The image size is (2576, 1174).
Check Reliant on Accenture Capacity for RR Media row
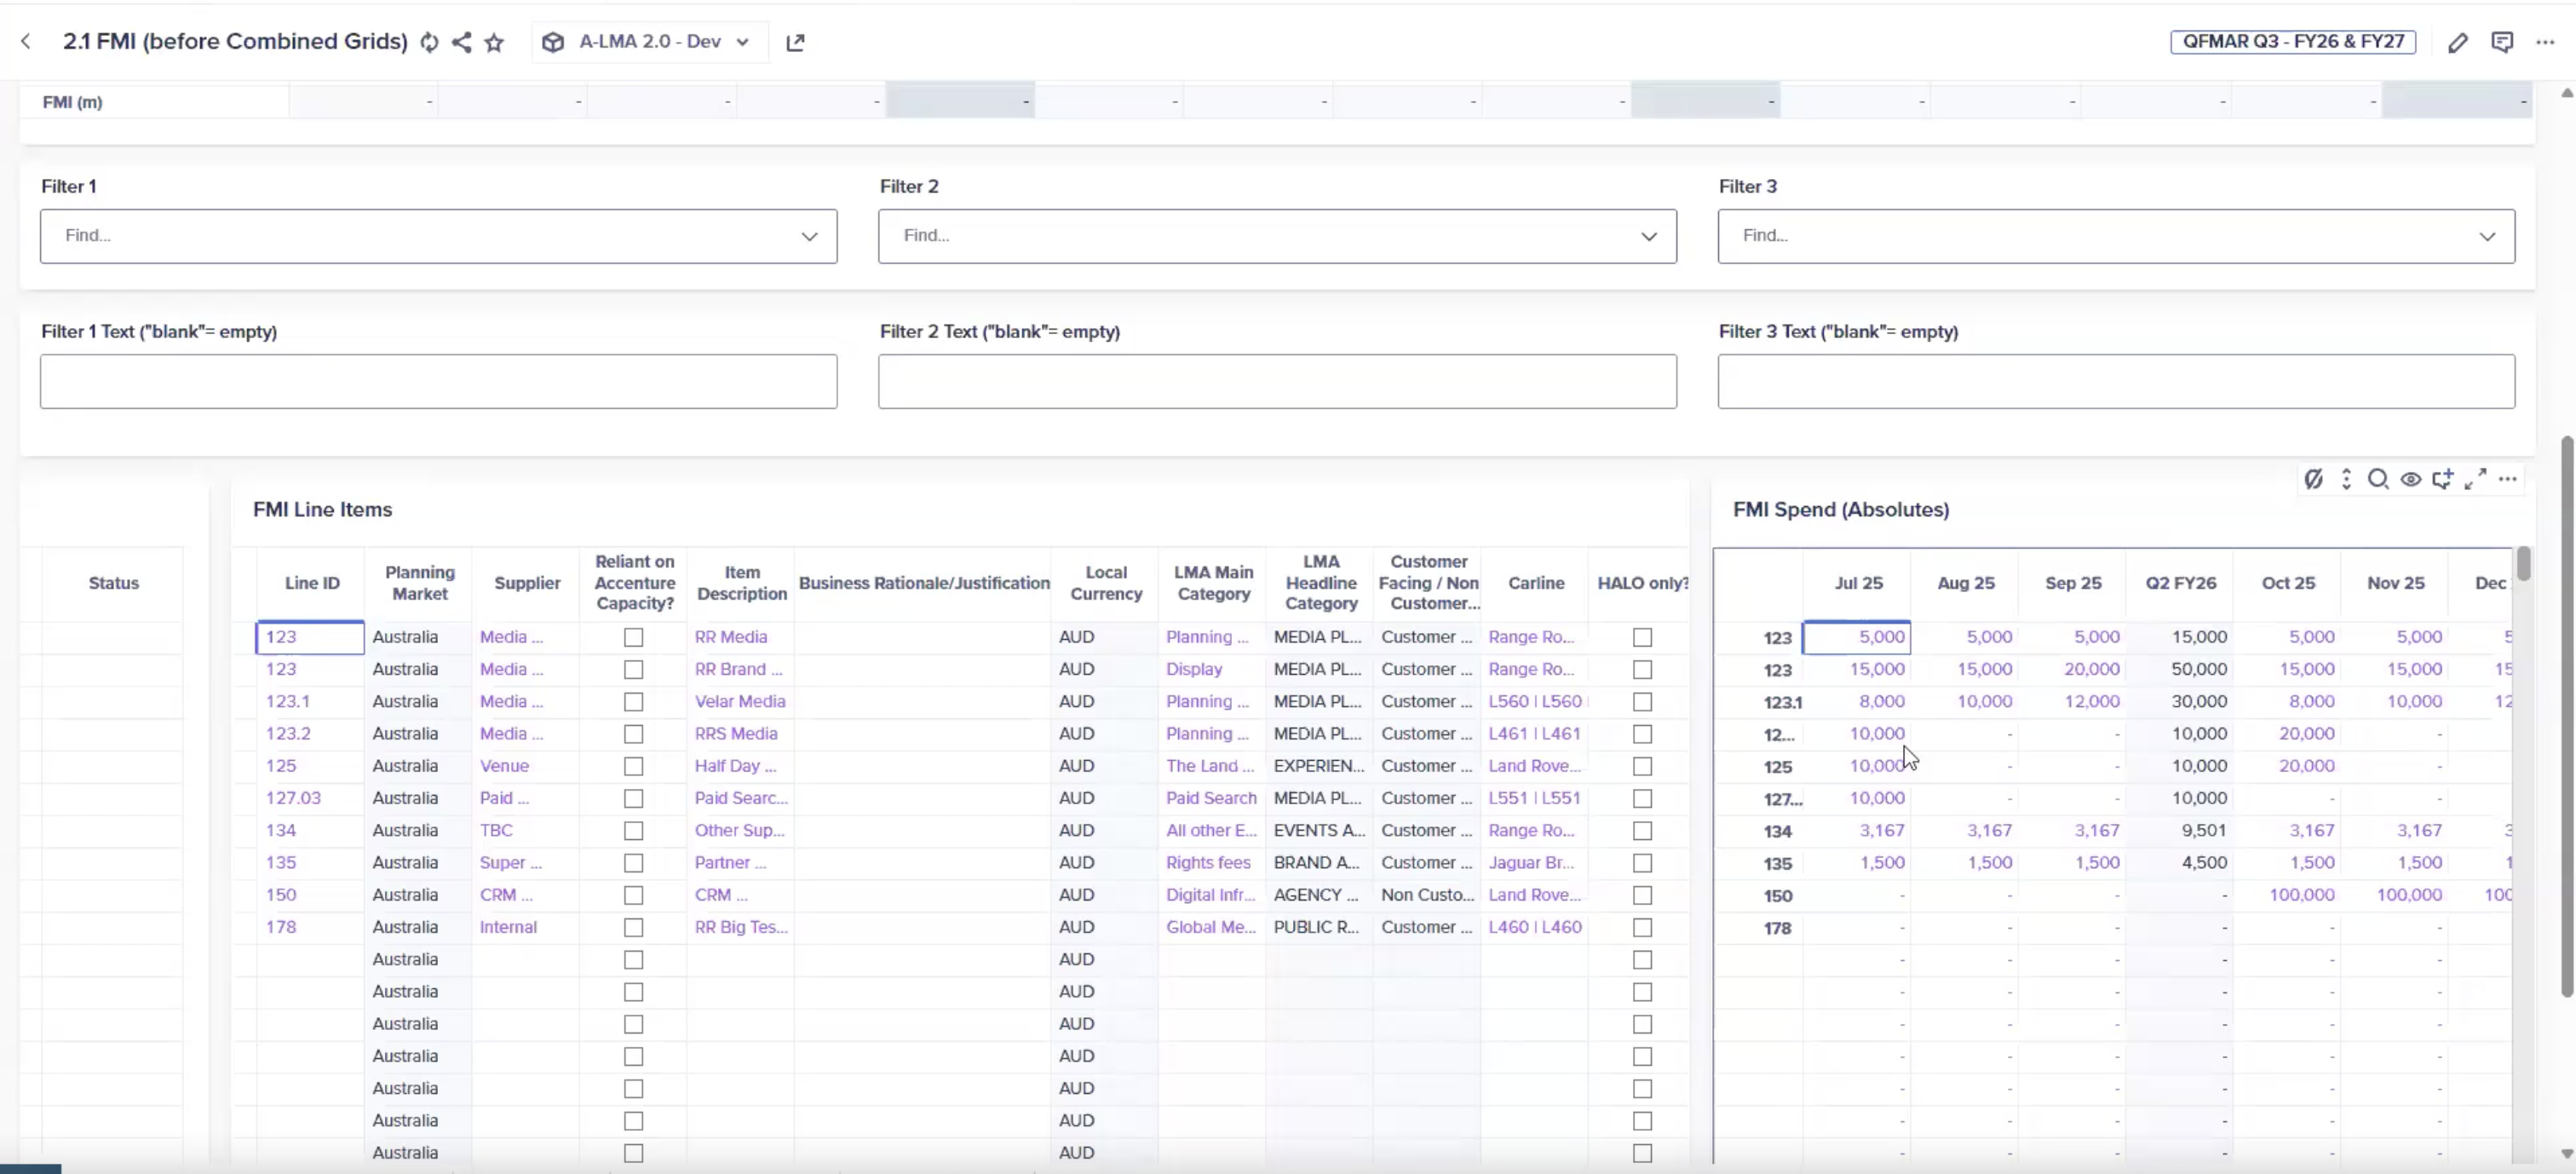(633, 637)
